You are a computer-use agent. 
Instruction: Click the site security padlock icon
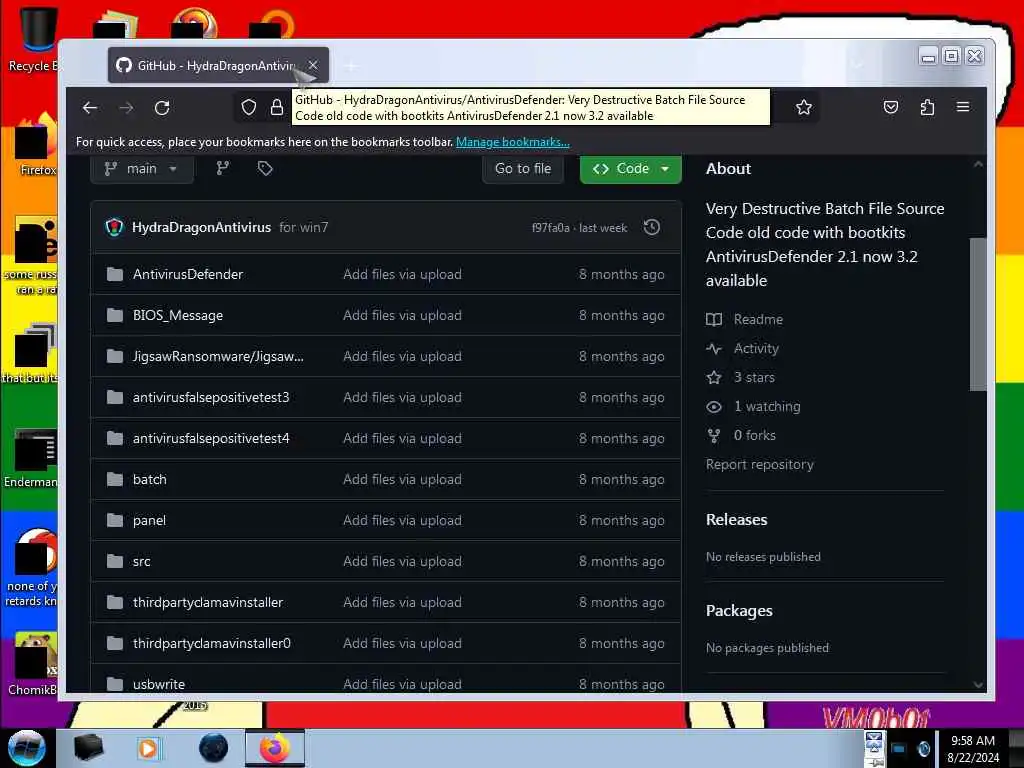tap(277, 108)
